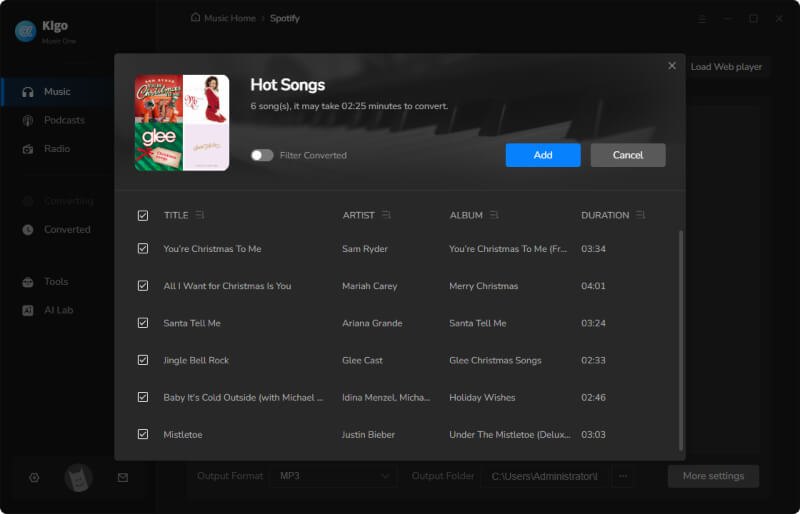
Task: Sort by ARTIST column icon
Action: [x=386, y=215]
